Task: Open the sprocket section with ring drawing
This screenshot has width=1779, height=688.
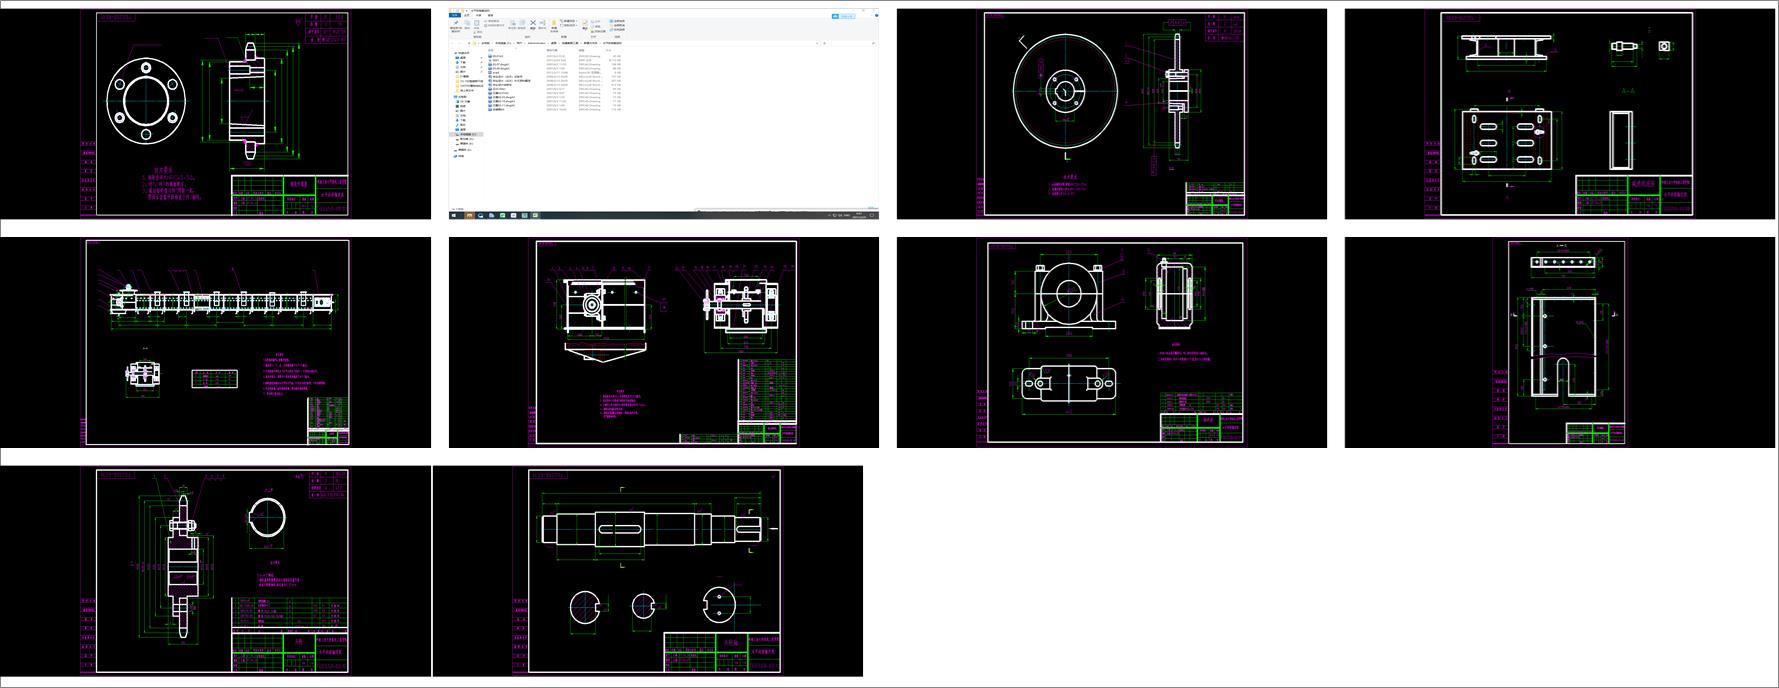Action: pos(215,571)
